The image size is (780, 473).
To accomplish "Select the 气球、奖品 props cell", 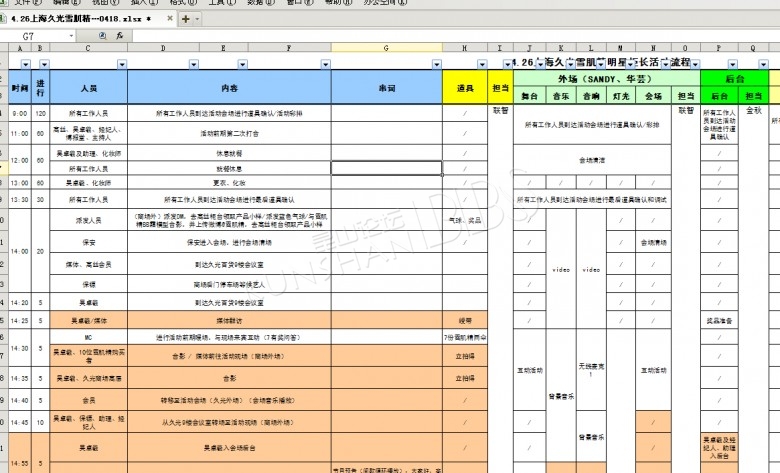I will coord(465,220).
